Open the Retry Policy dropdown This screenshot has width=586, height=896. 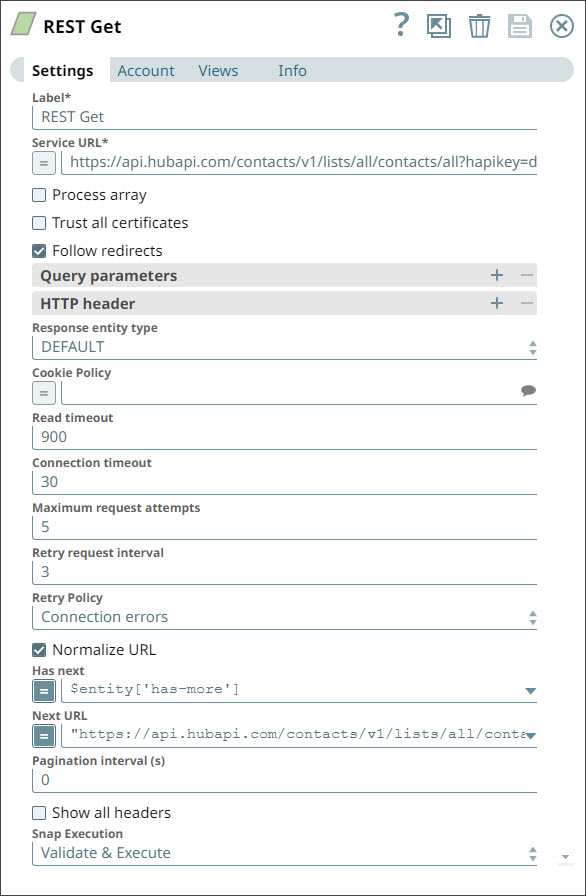tap(531, 617)
